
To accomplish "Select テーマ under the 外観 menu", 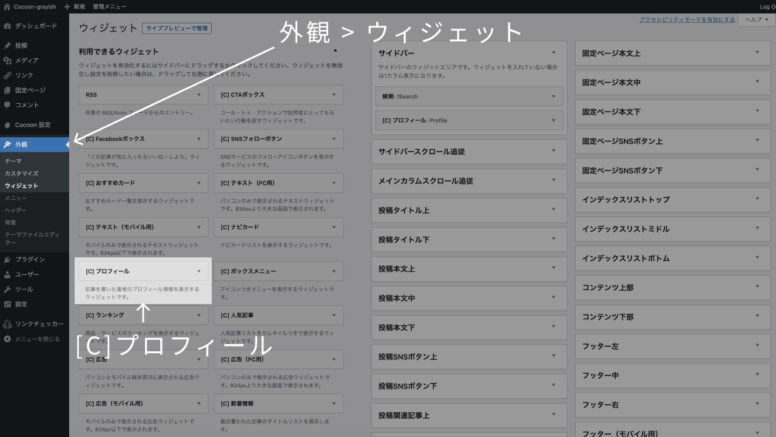I will coord(13,160).
